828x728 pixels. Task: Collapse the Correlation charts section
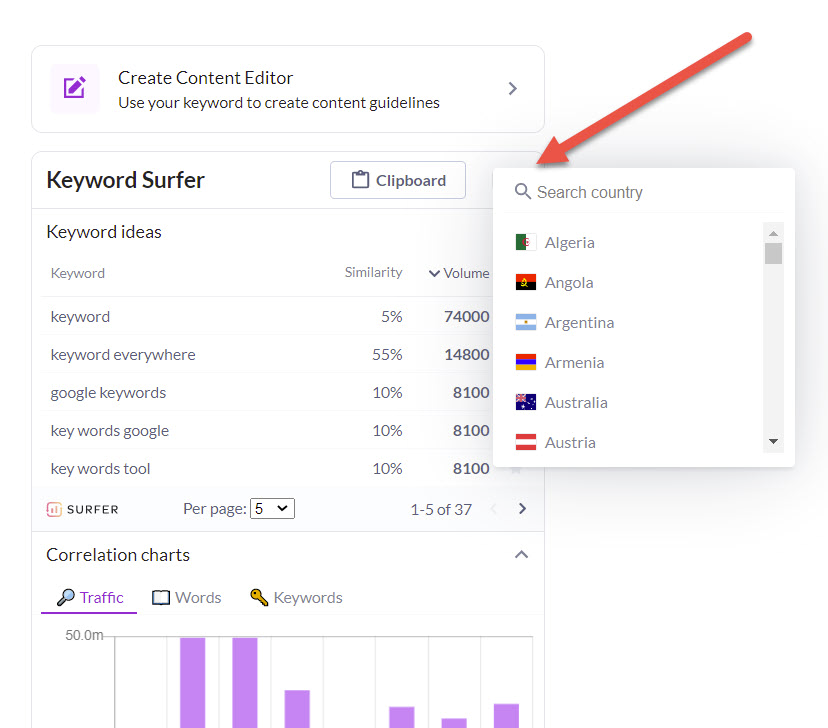(x=521, y=554)
